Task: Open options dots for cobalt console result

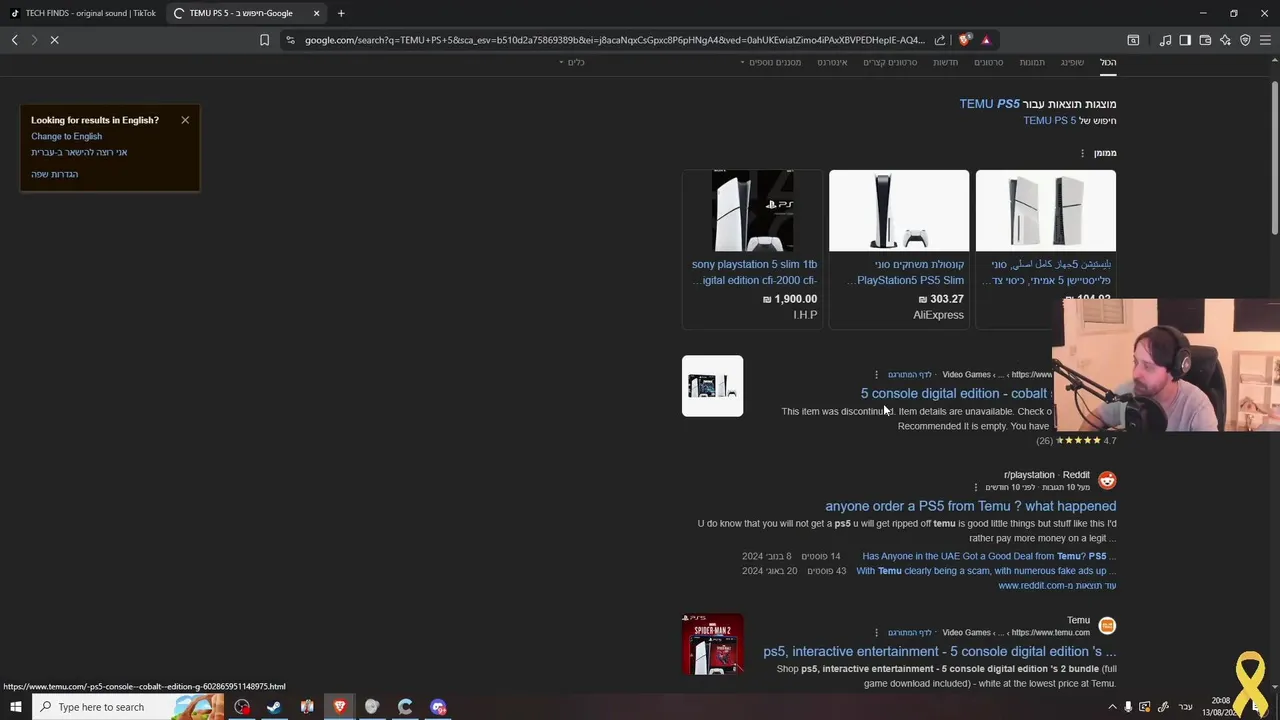Action: [876, 375]
